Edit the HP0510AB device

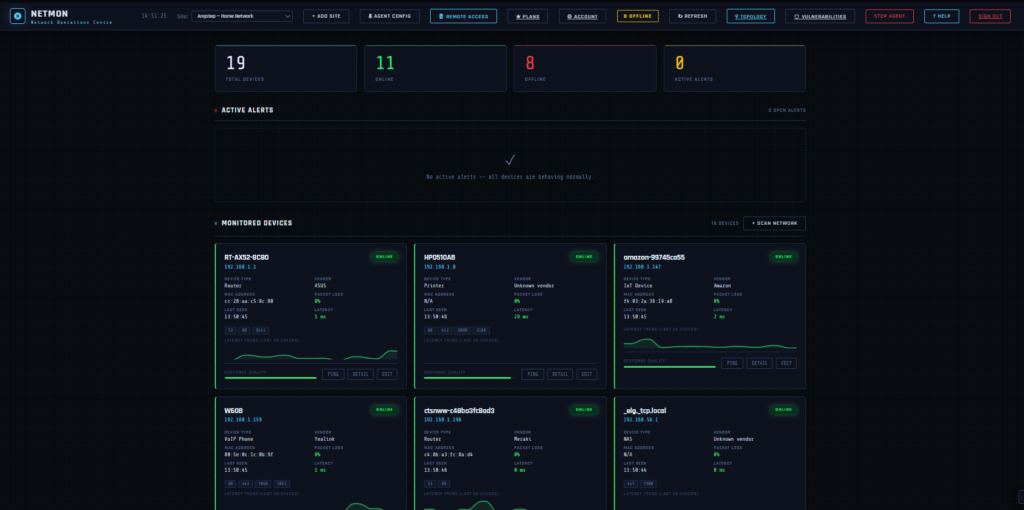click(586, 374)
